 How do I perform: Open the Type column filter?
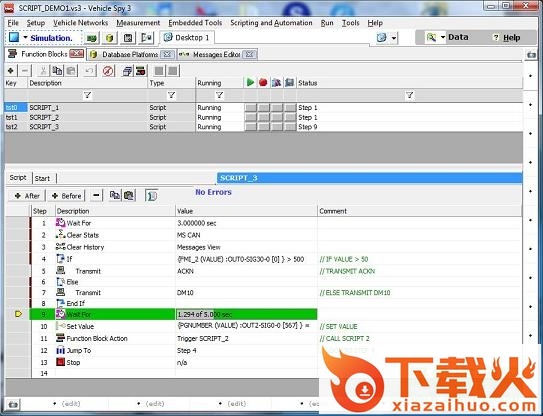pyautogui.click(x=171, y=95)
